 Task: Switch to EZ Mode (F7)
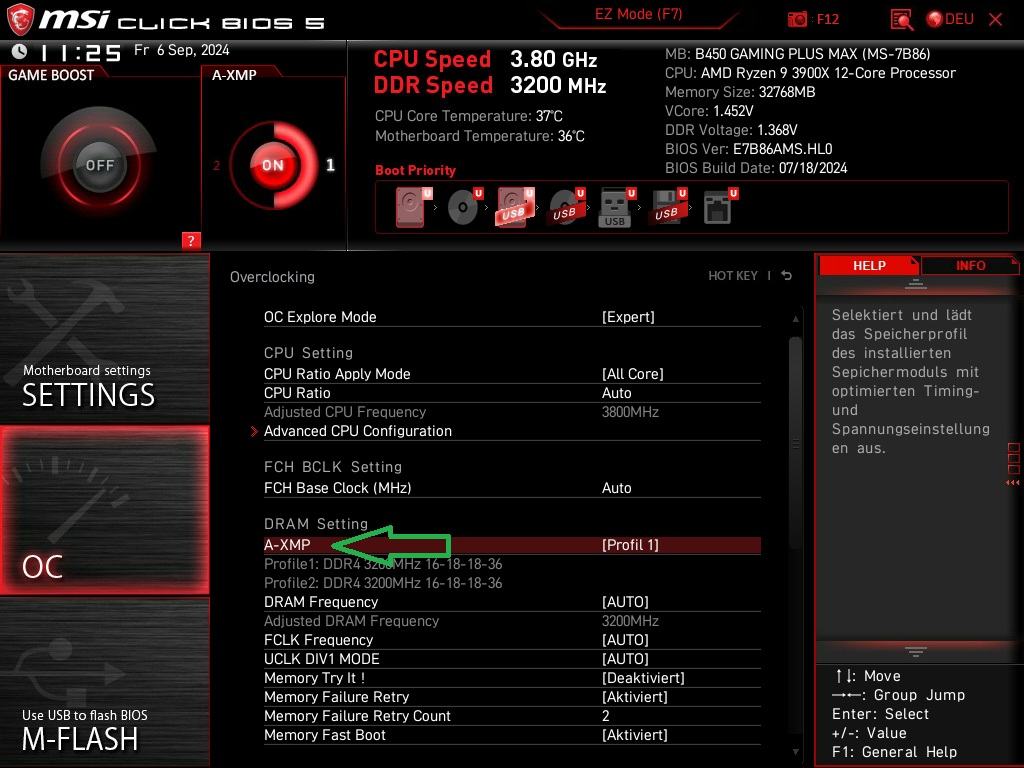click(639, 14)
